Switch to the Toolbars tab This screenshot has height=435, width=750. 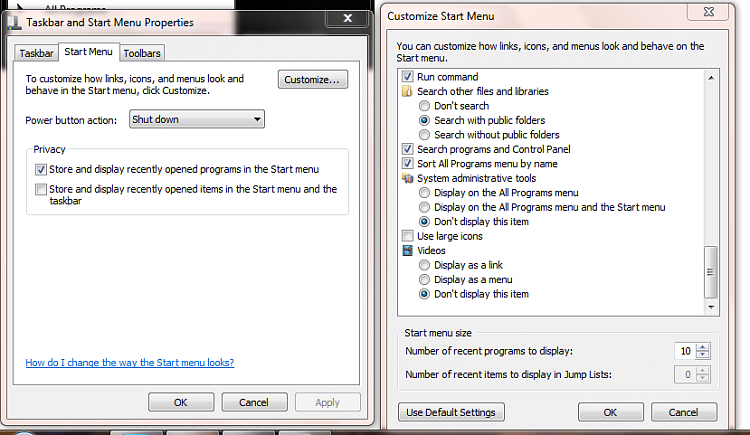[x=142, y=53]
